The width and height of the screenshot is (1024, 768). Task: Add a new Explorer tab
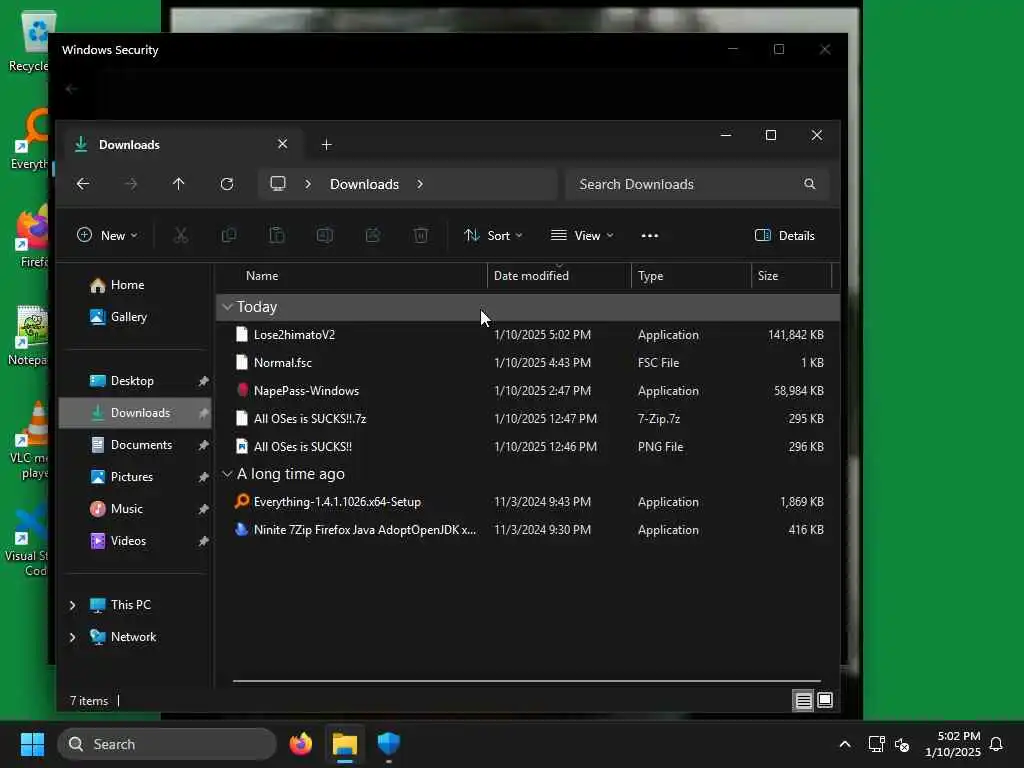(x=327, y=144)
